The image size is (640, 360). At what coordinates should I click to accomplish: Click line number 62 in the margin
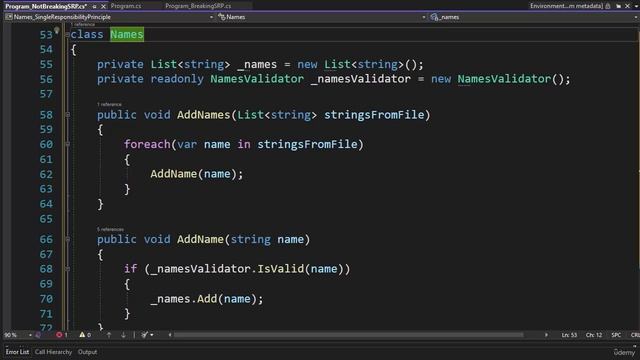(46, 174)
